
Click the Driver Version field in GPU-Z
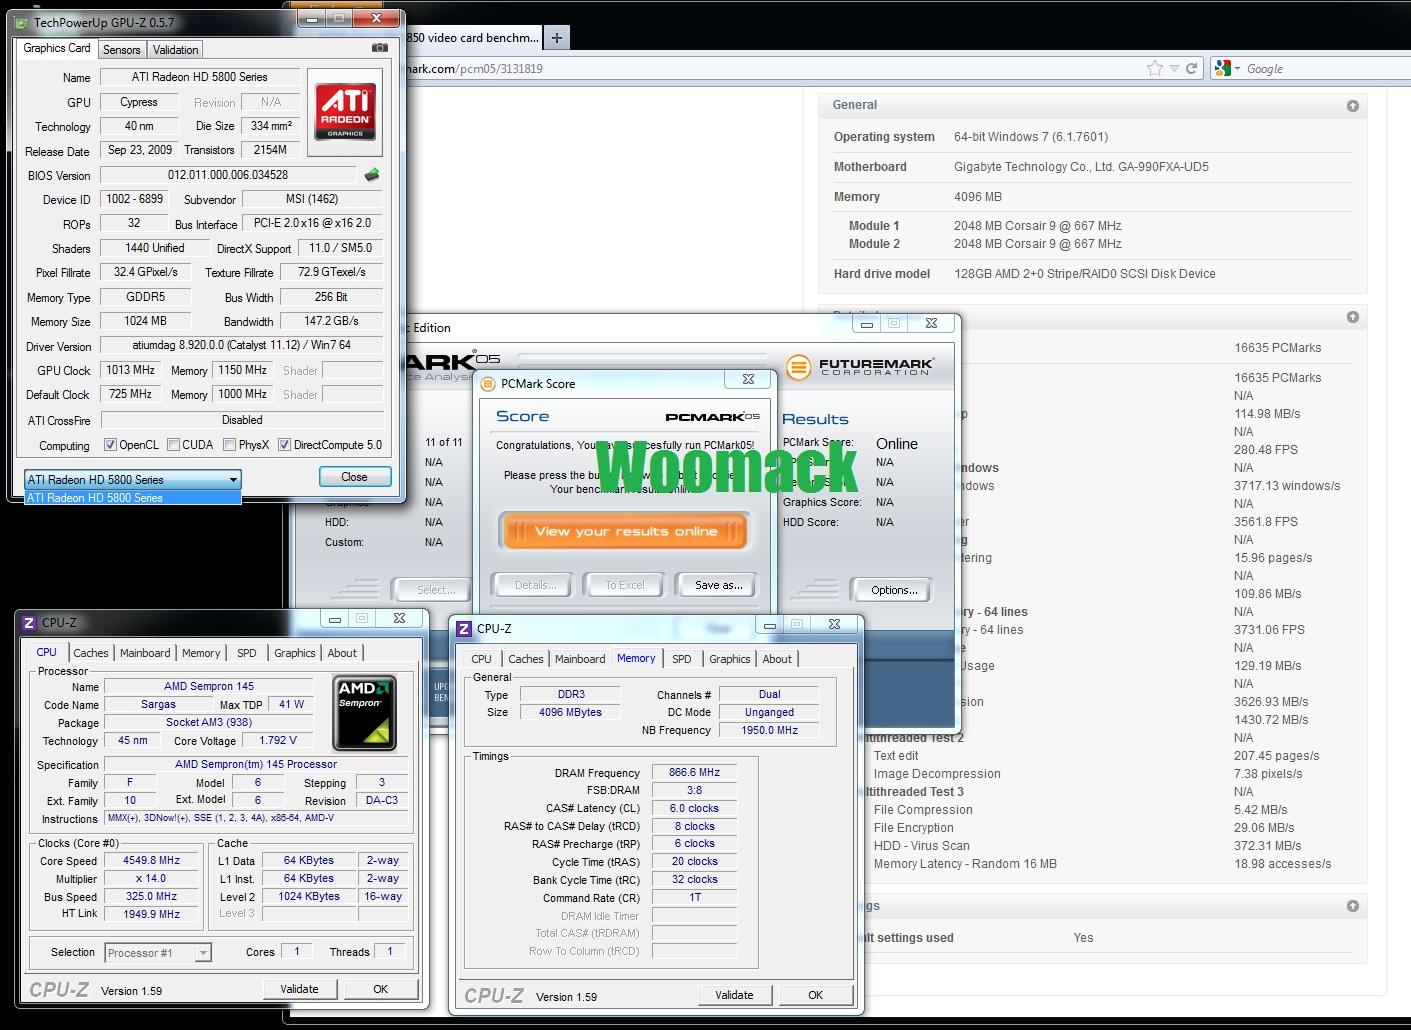coord(242,345)
